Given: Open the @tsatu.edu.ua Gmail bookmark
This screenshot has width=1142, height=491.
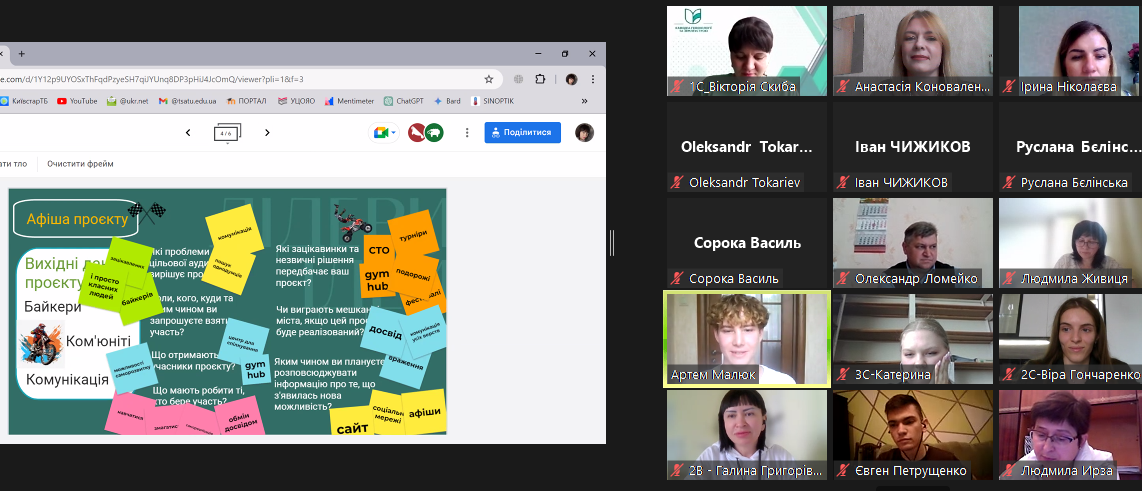Looking at the screenshot, I should click(187, 101).
